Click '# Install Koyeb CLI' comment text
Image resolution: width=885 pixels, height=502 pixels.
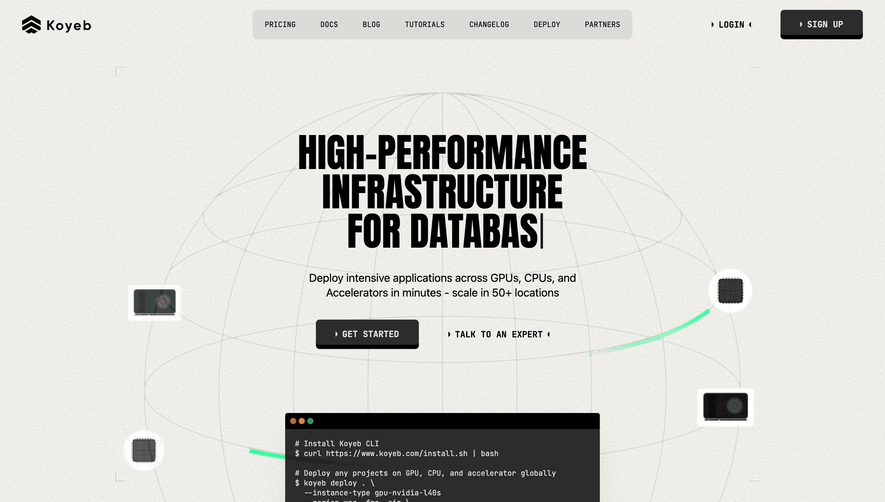point(336,443)
